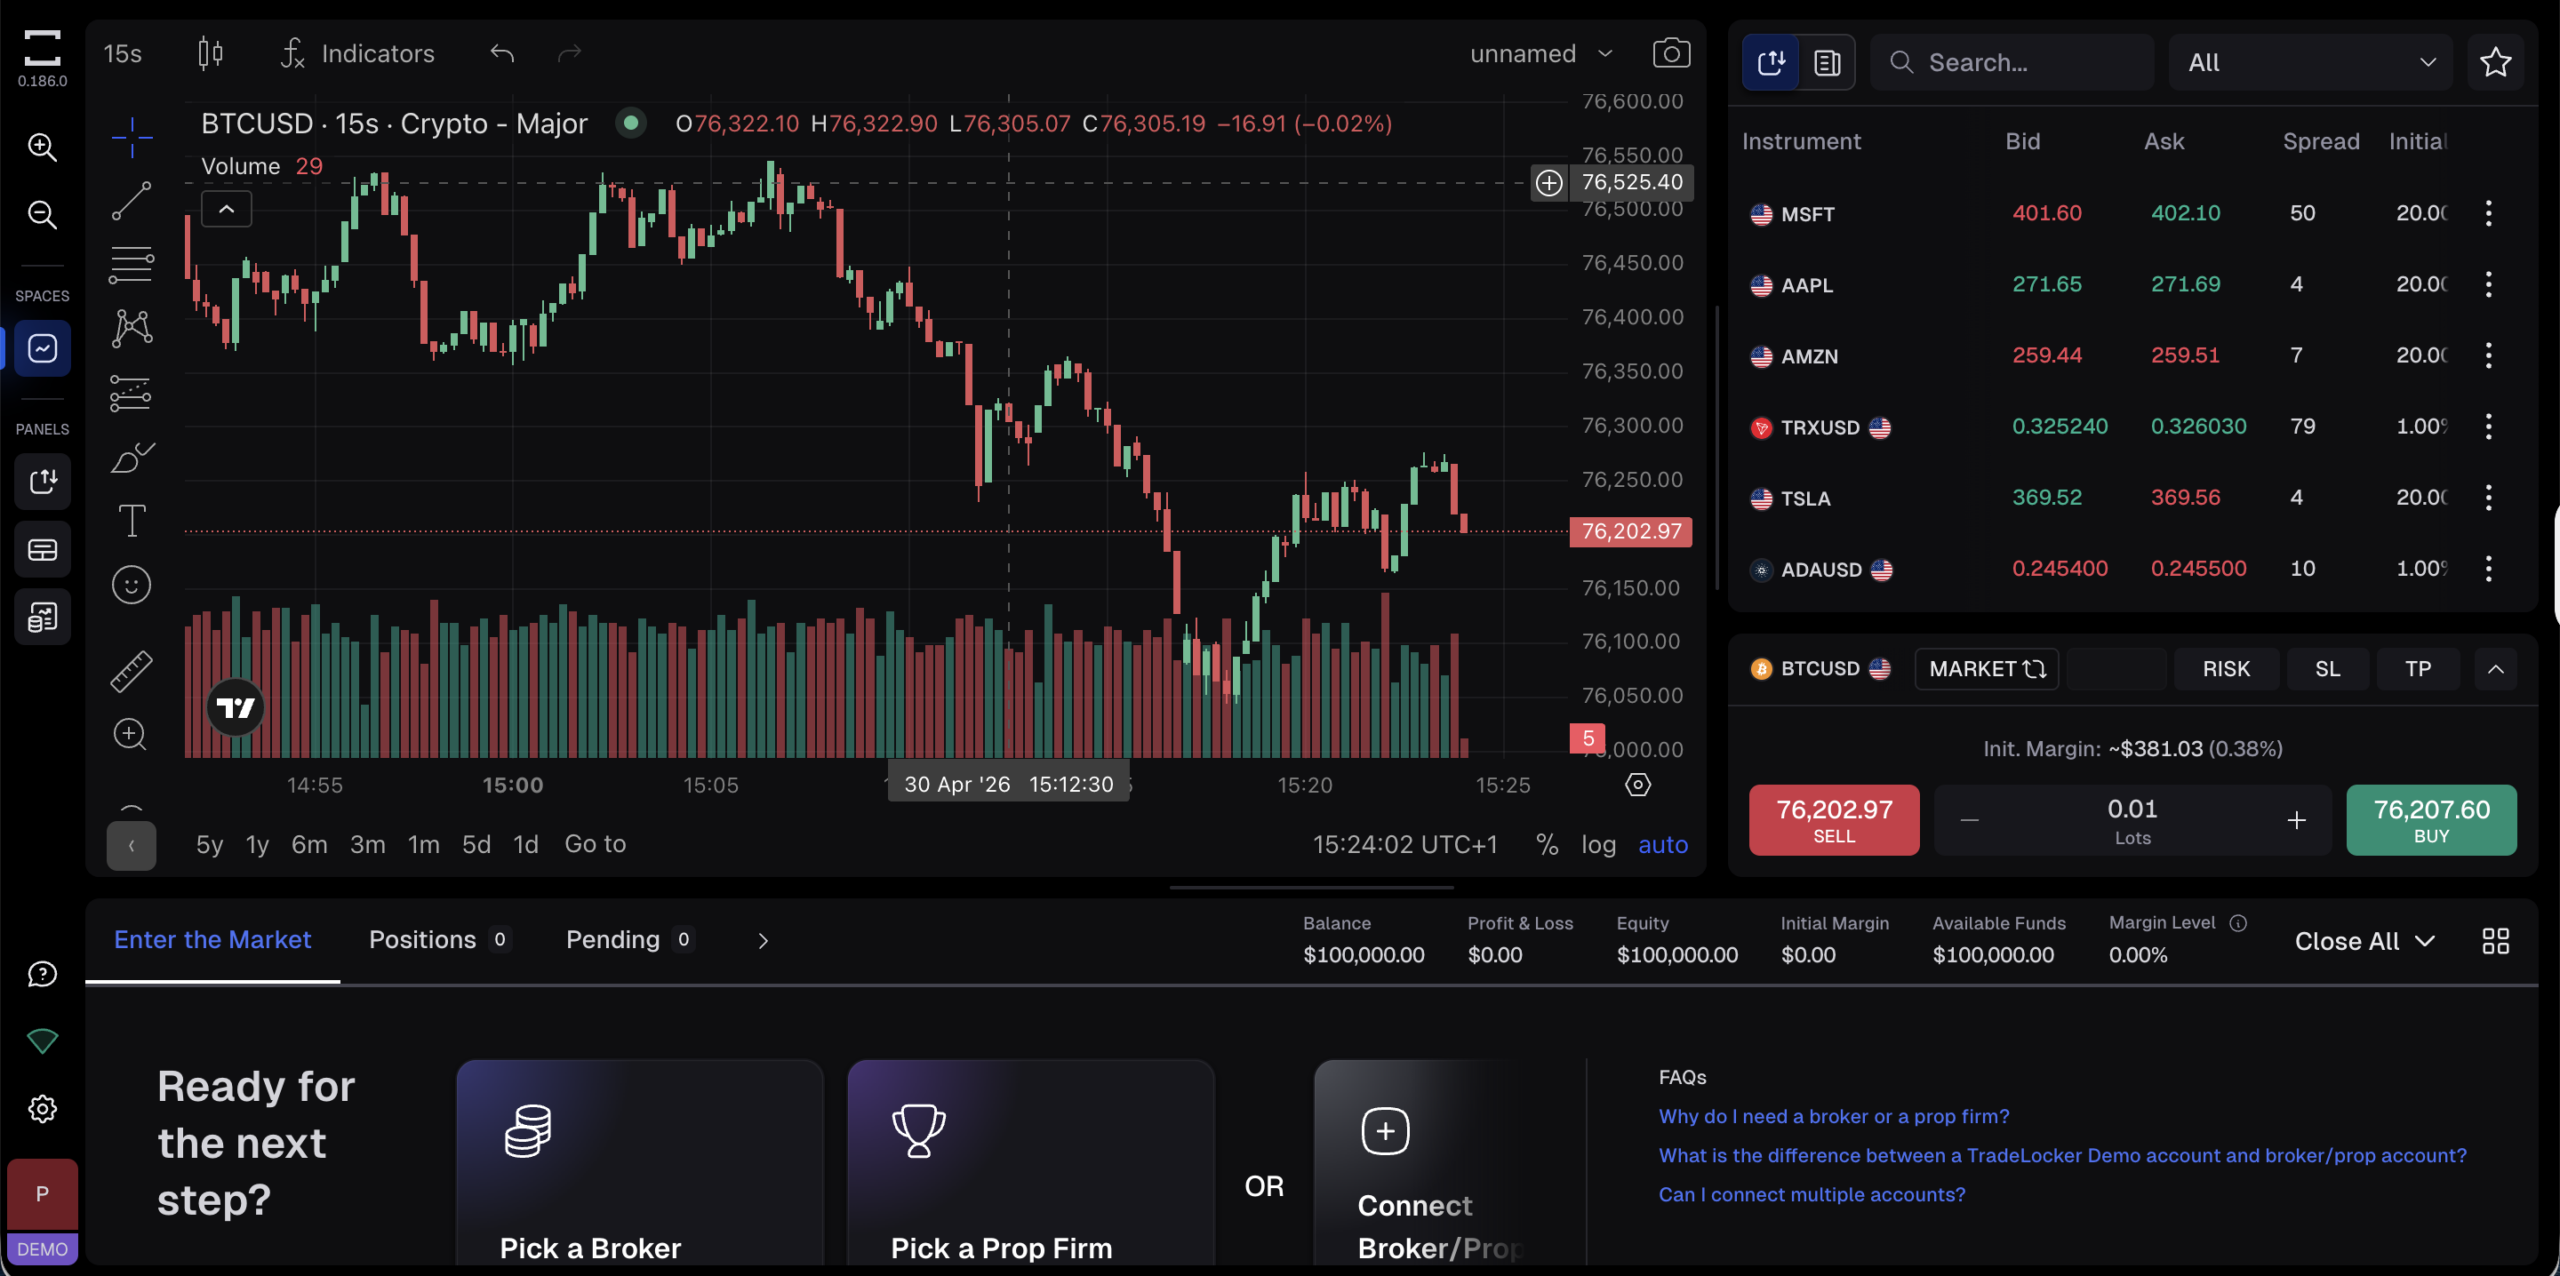
Task: Select the forecasting and measurement tool
Action: coord(132,393)
